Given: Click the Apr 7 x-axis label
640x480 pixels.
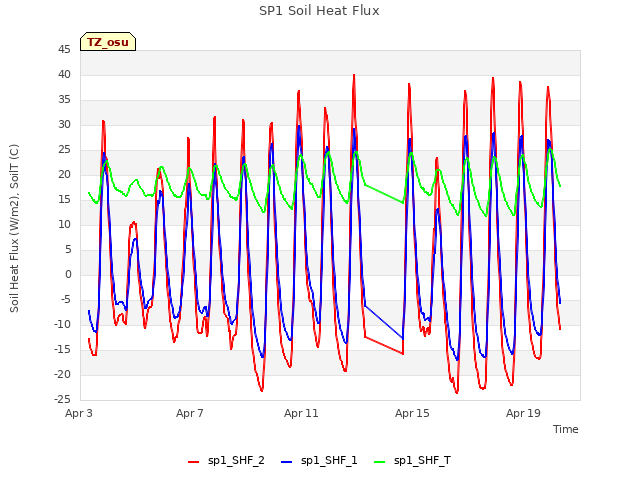Looking at the screenshot, I should pos(190,413).
